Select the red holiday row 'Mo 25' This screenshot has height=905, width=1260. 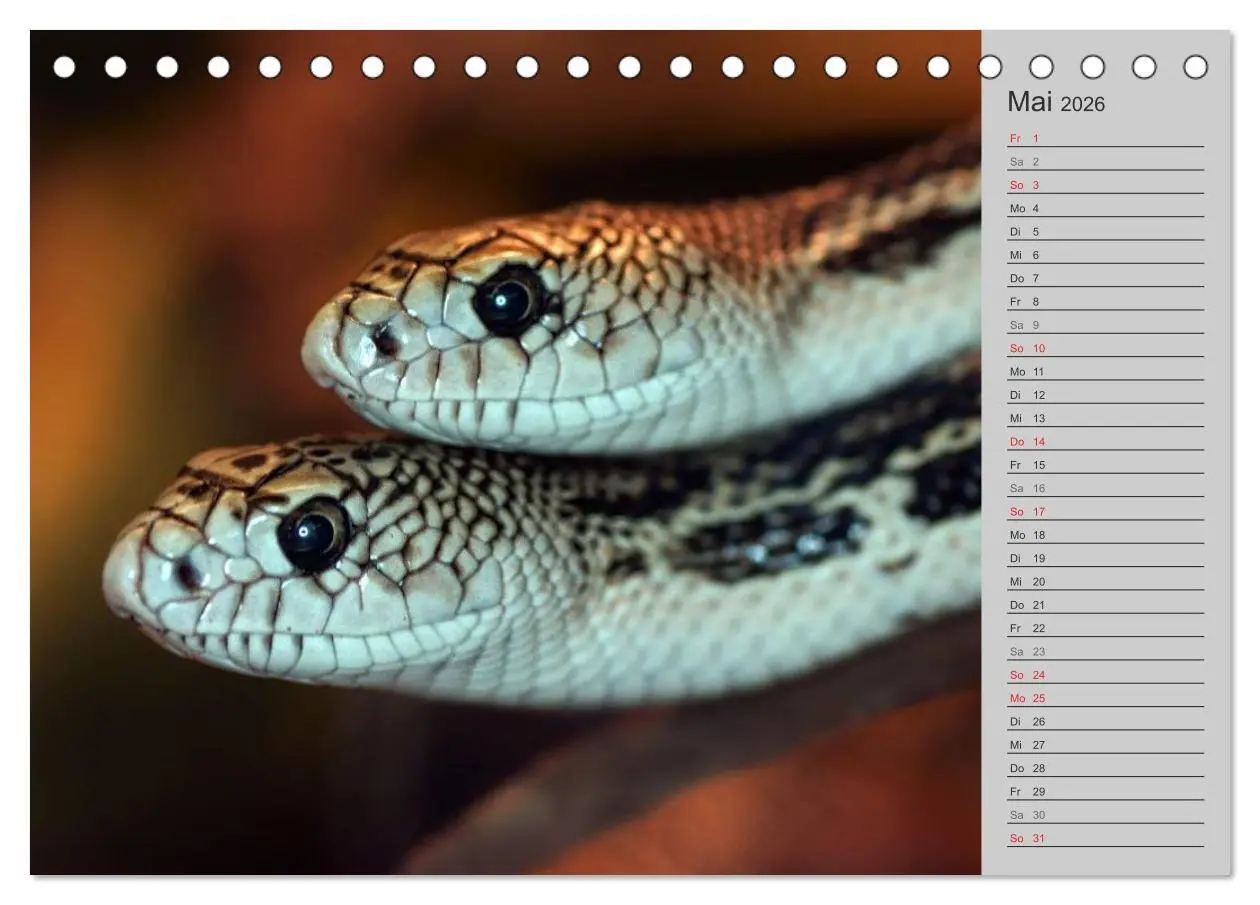(x=1105, y=698)
